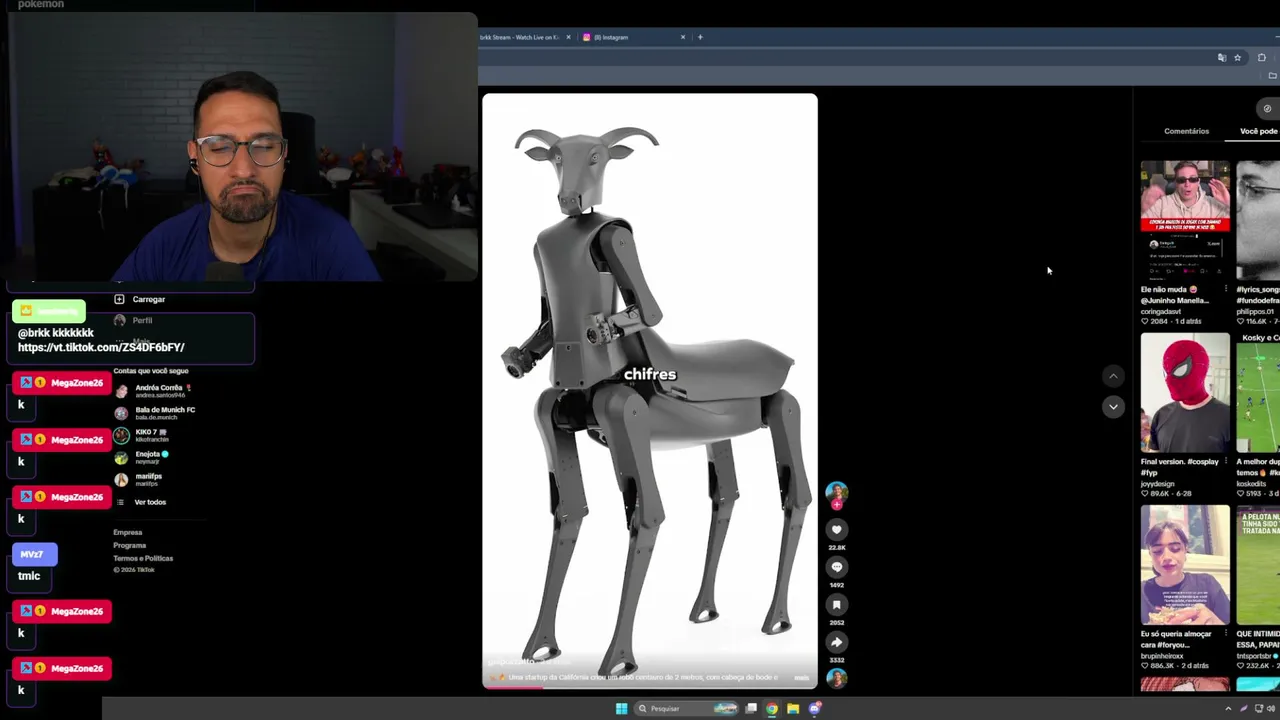This screenshot has width=1280, height=720.
Task: Select the Comentários tab
Action: point(1186,131)
